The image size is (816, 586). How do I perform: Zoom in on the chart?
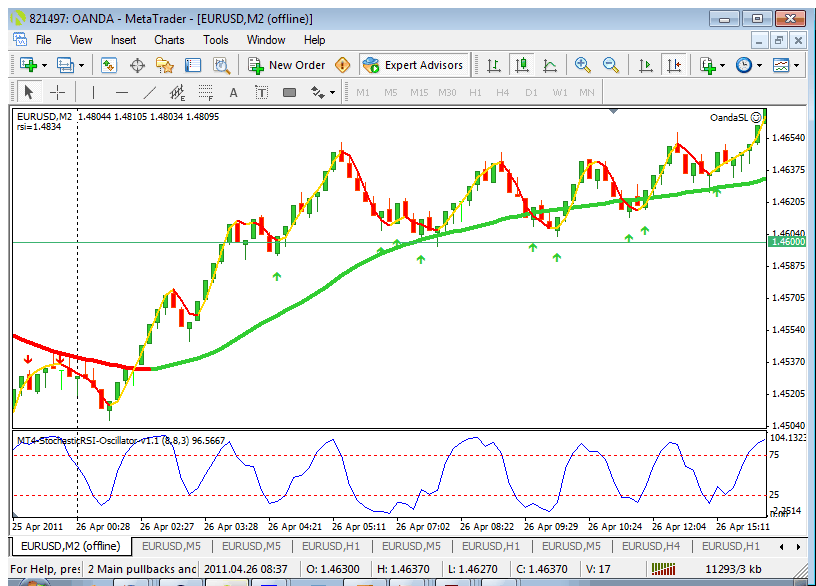582,65
